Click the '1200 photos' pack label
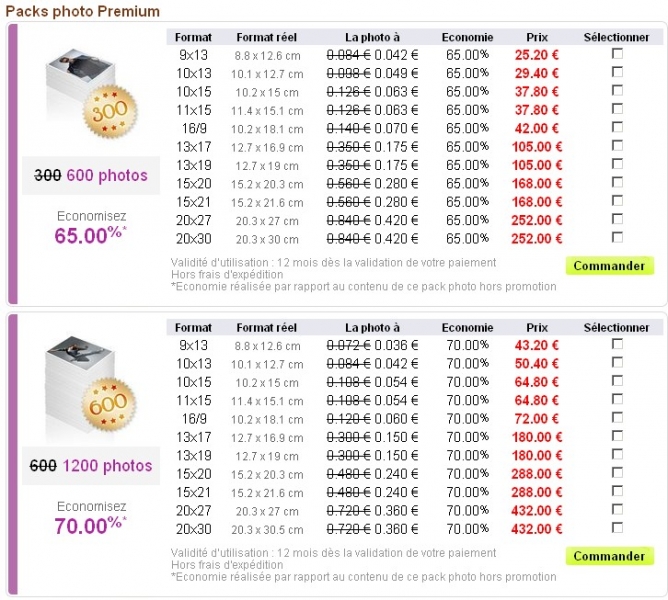Viewport: 668px width, 600px height. (x=107, y=465)
